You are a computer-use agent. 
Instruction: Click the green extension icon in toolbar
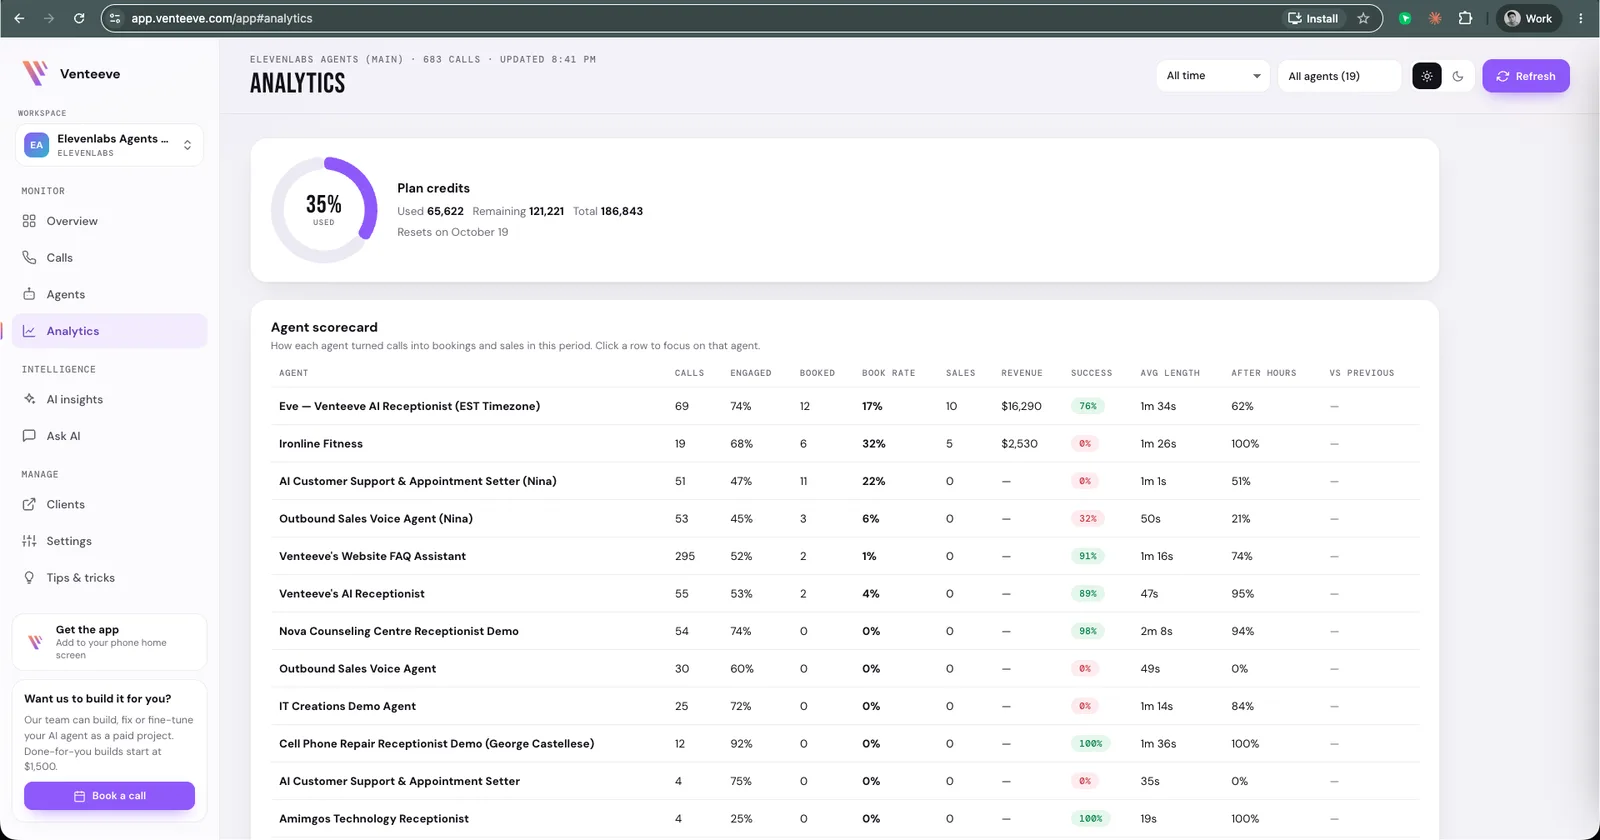(1405, 18)
